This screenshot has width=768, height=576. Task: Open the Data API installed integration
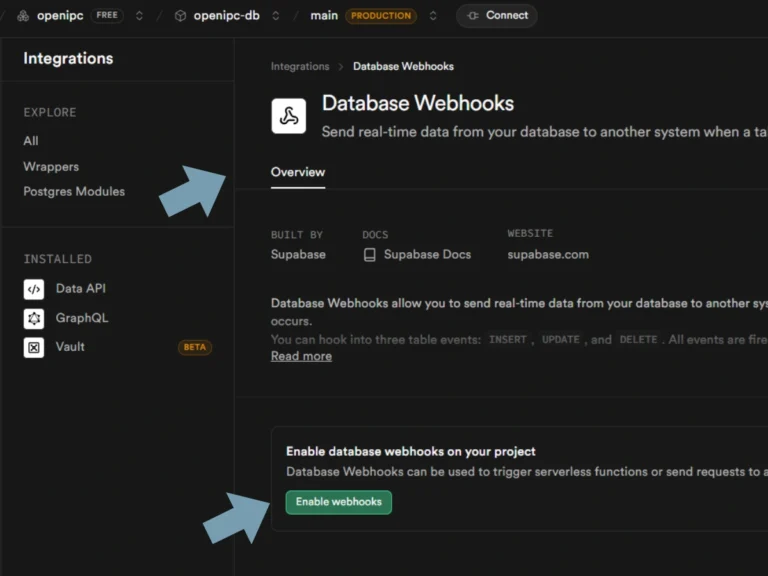80,288
